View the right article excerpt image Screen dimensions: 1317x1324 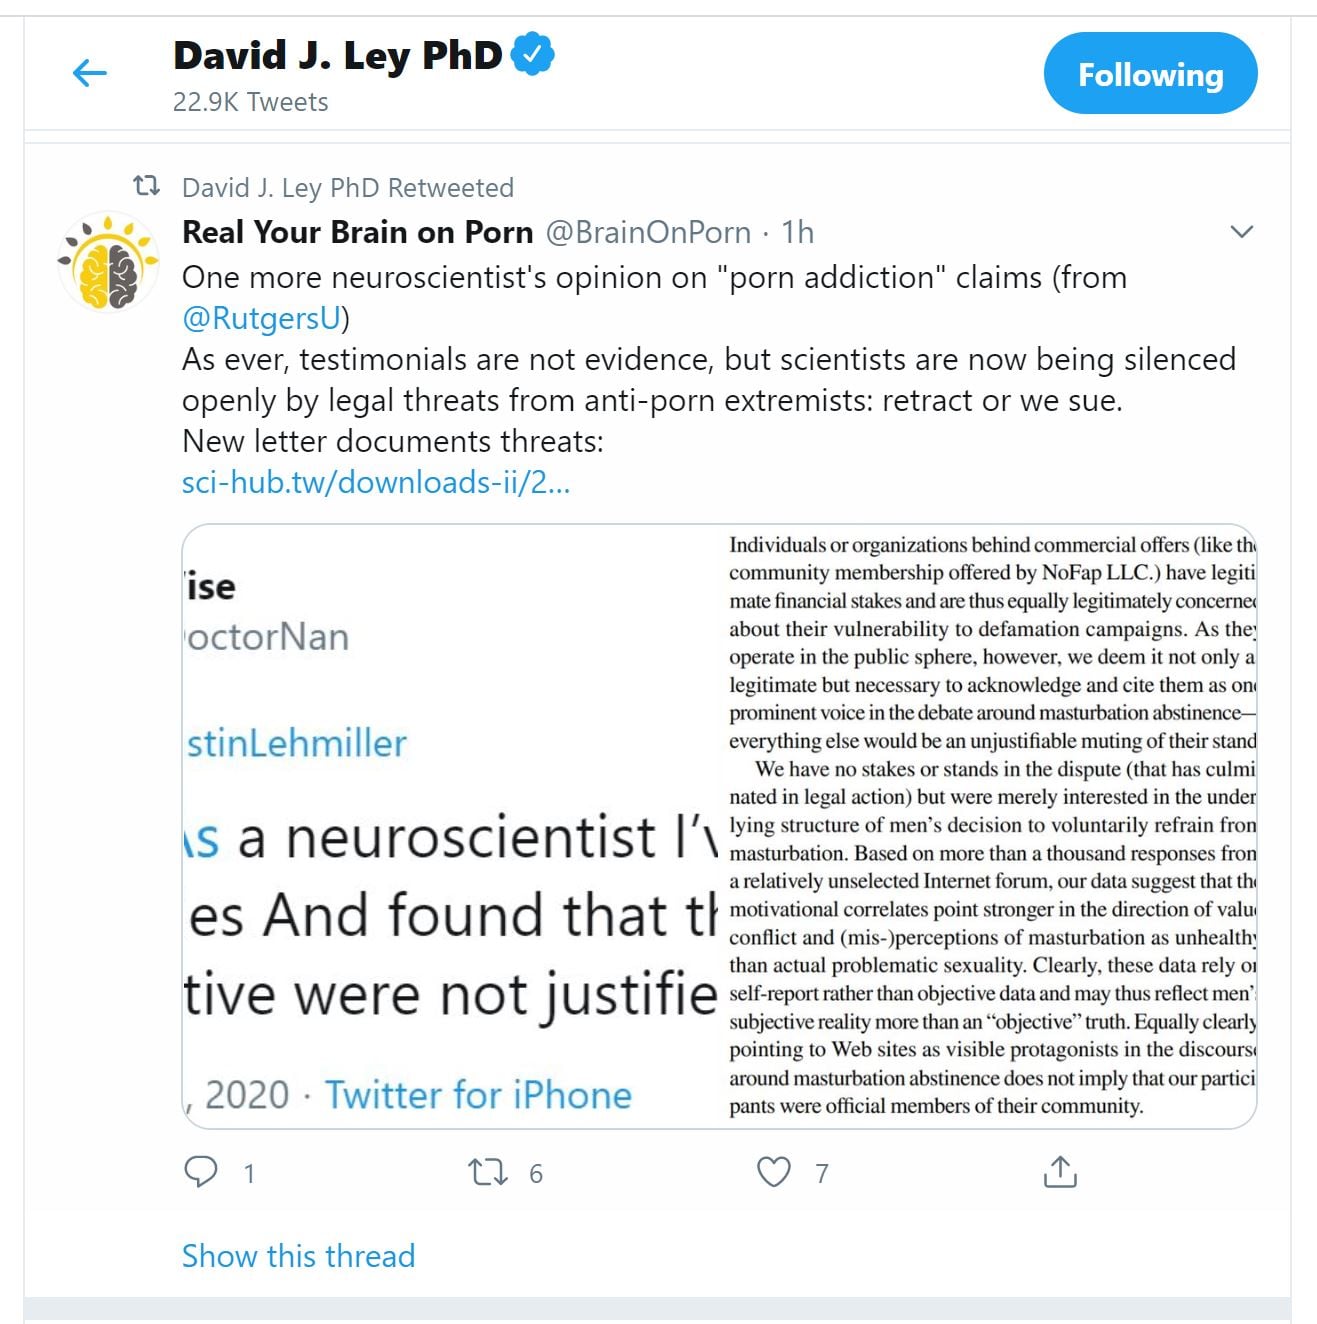pyautogui.click(x=989, y=827)
